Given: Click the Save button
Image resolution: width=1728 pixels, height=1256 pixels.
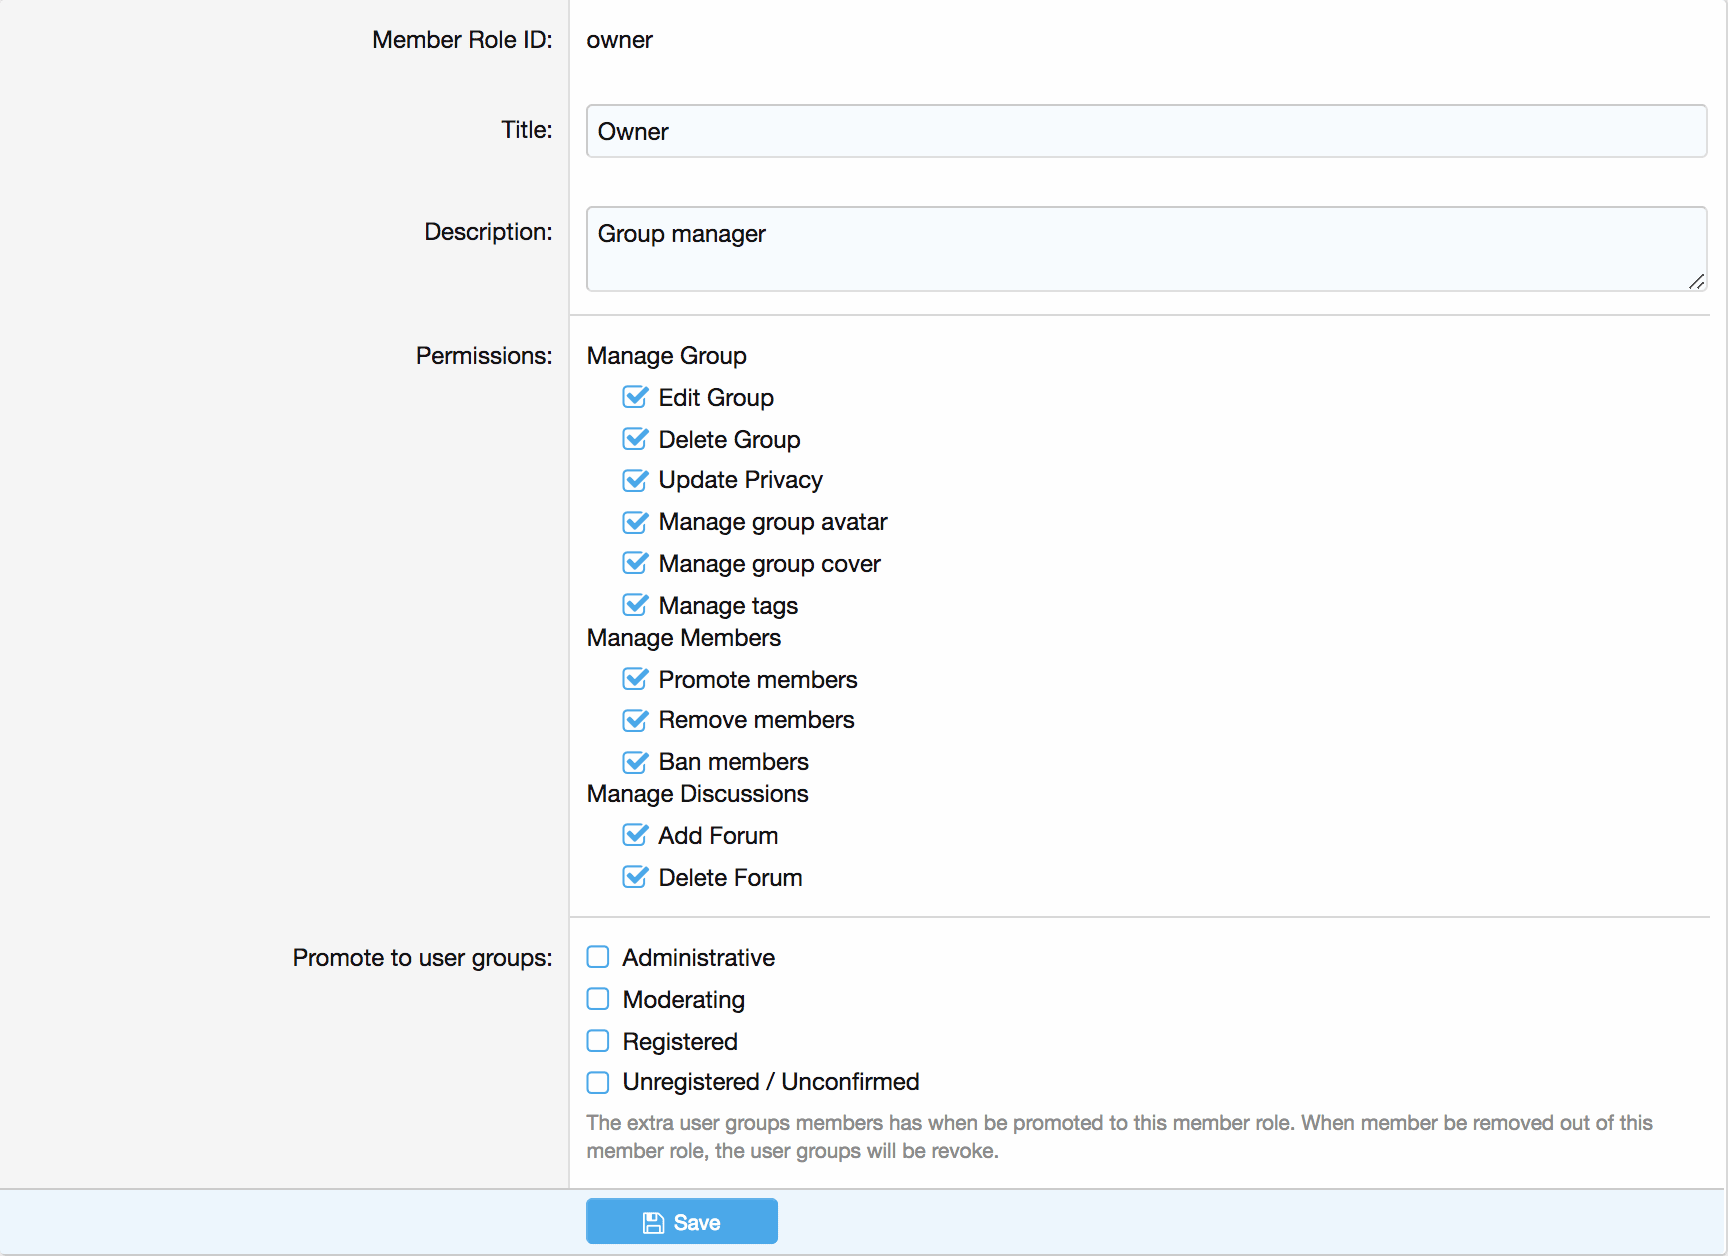Looking at the screenshot, I should (x=681, y=1221).
